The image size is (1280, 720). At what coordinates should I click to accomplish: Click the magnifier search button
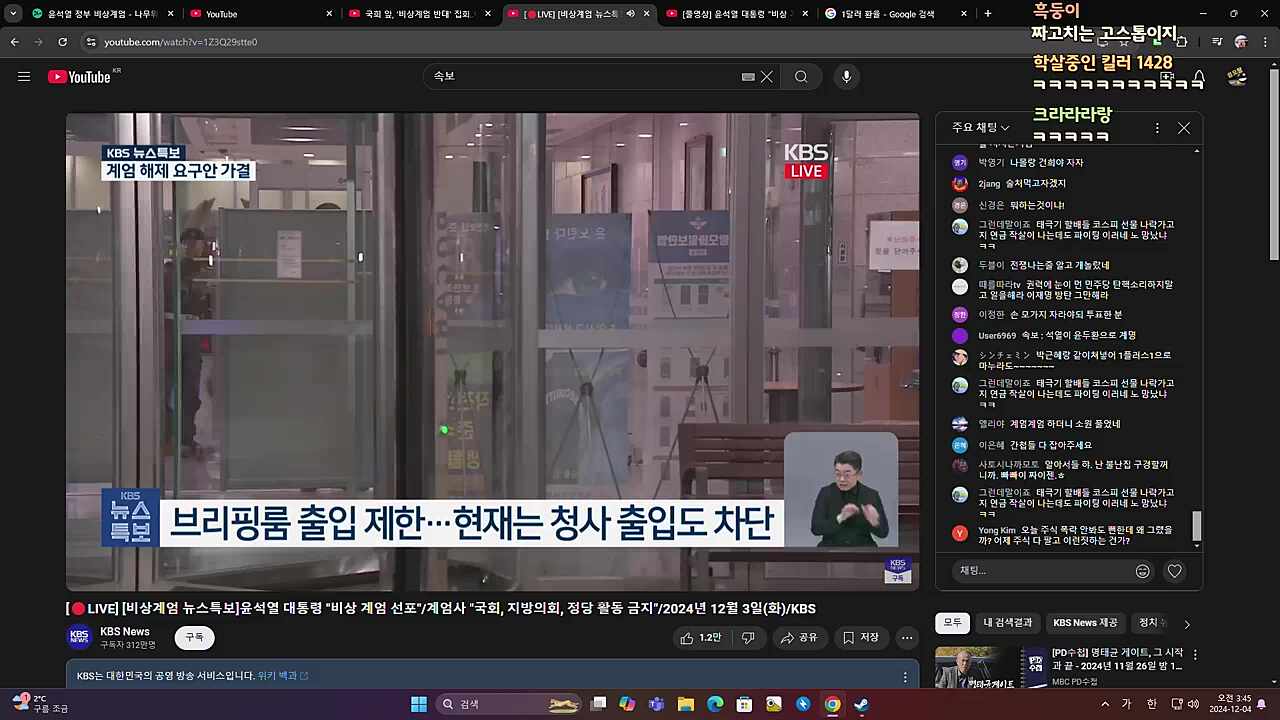(x=801, y=77)
